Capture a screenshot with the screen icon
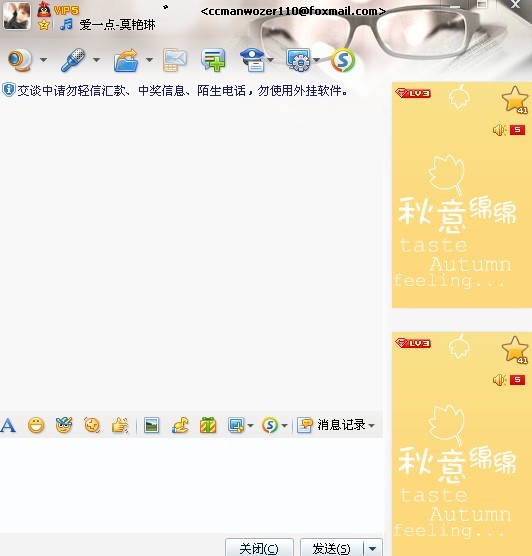The image size is (532, 556). pyautogui.click(x=236, y=425)
